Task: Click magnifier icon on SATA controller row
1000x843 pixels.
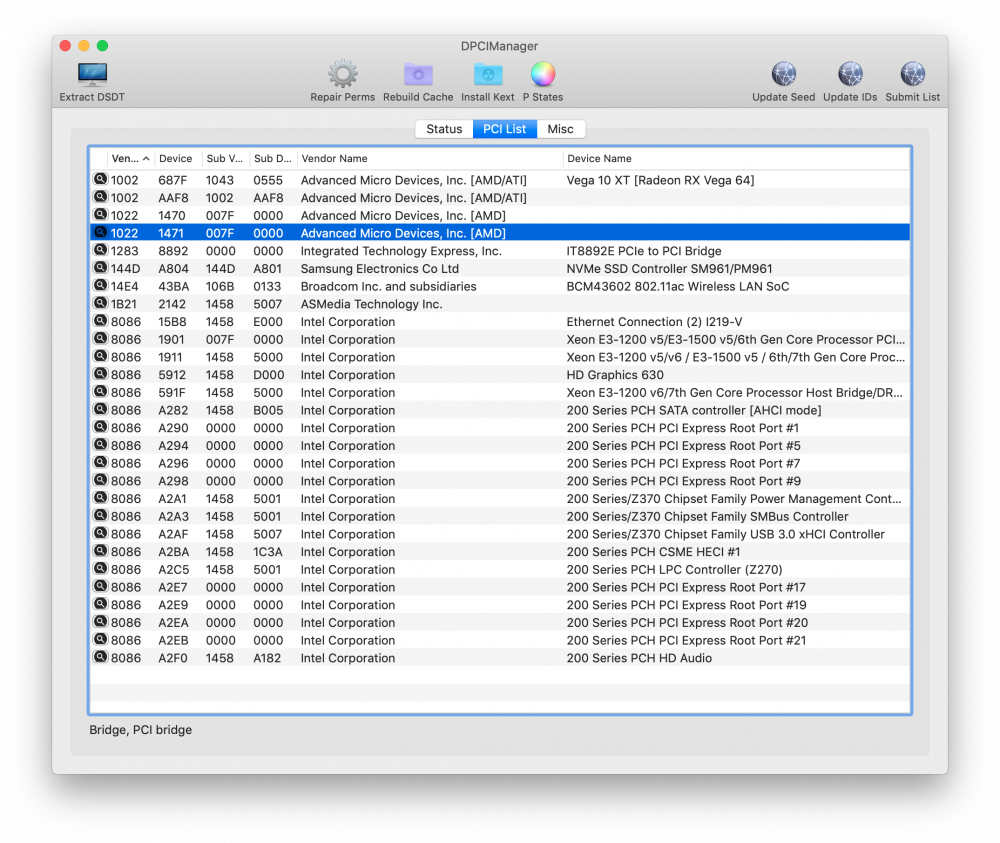Action: (100, 409)
